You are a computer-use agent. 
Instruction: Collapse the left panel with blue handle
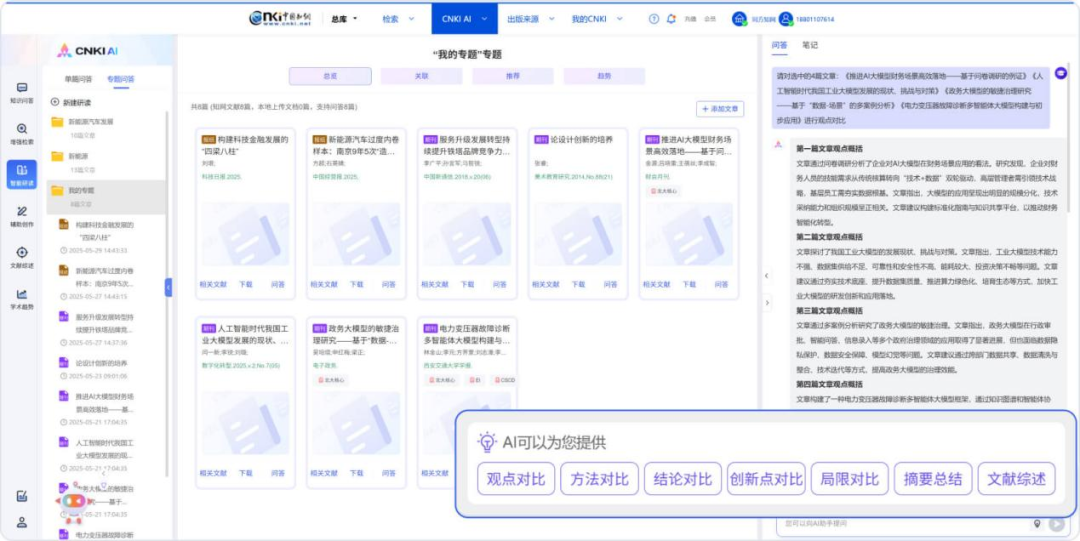(168, 287)
